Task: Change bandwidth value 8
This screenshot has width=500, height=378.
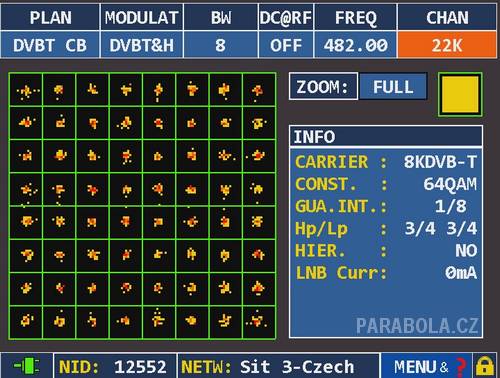Action: click(x=221, y=45)
